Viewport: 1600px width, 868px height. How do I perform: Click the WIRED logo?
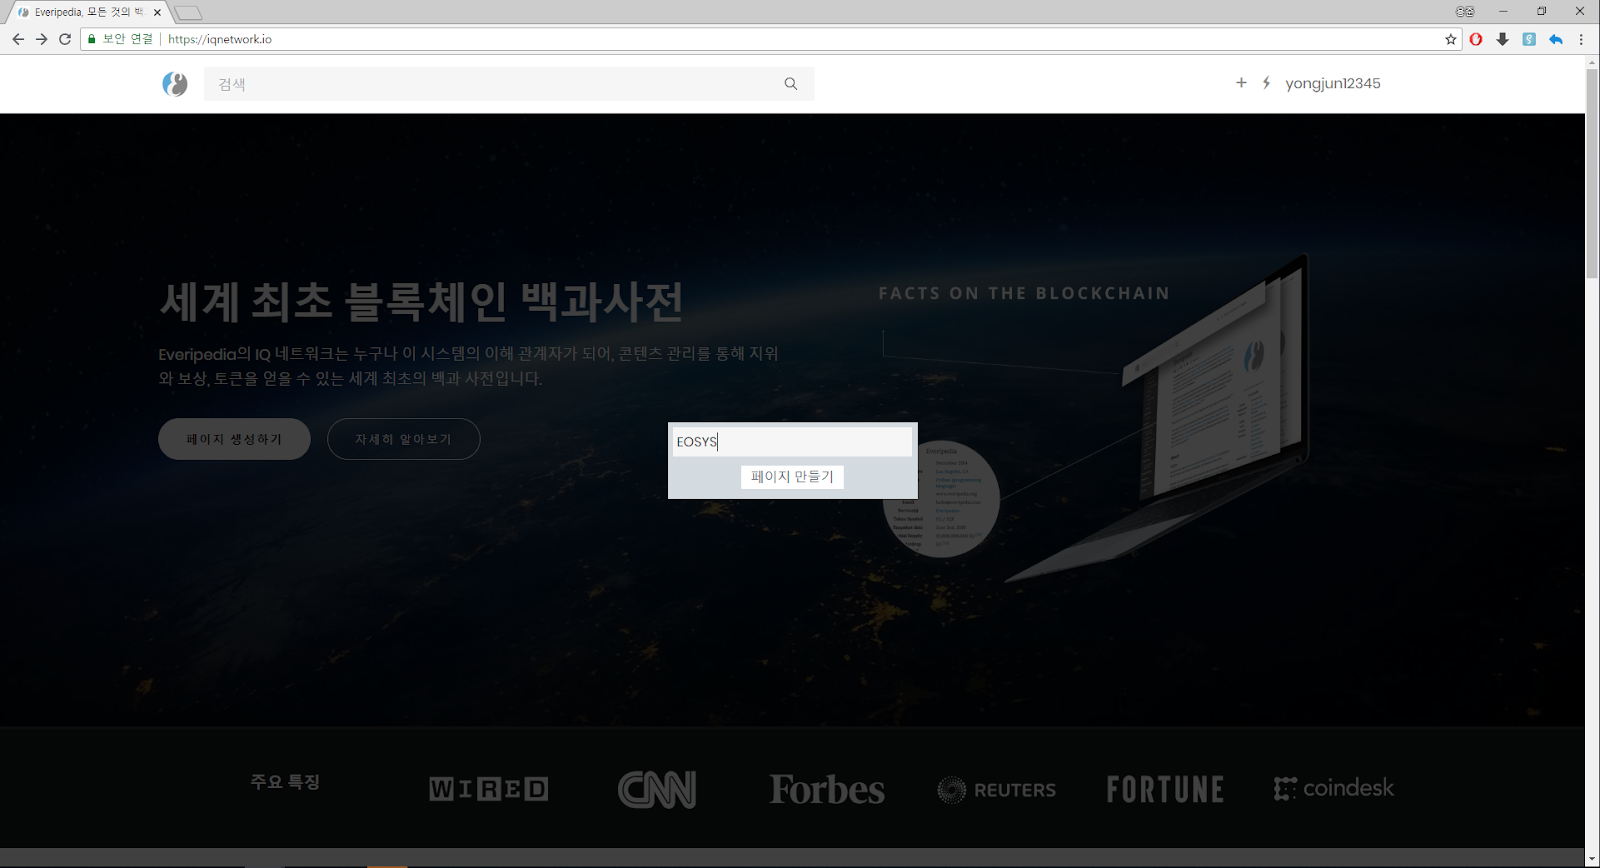(x=489, y=789)
